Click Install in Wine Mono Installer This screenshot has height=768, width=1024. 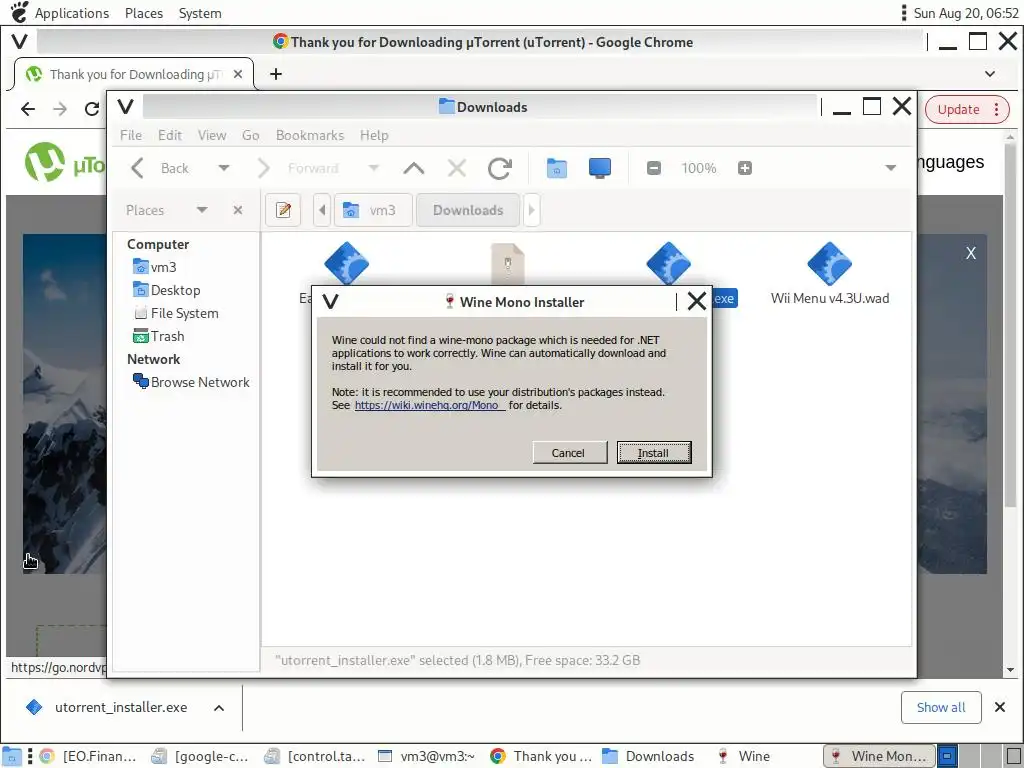click(x=654, y=453)
